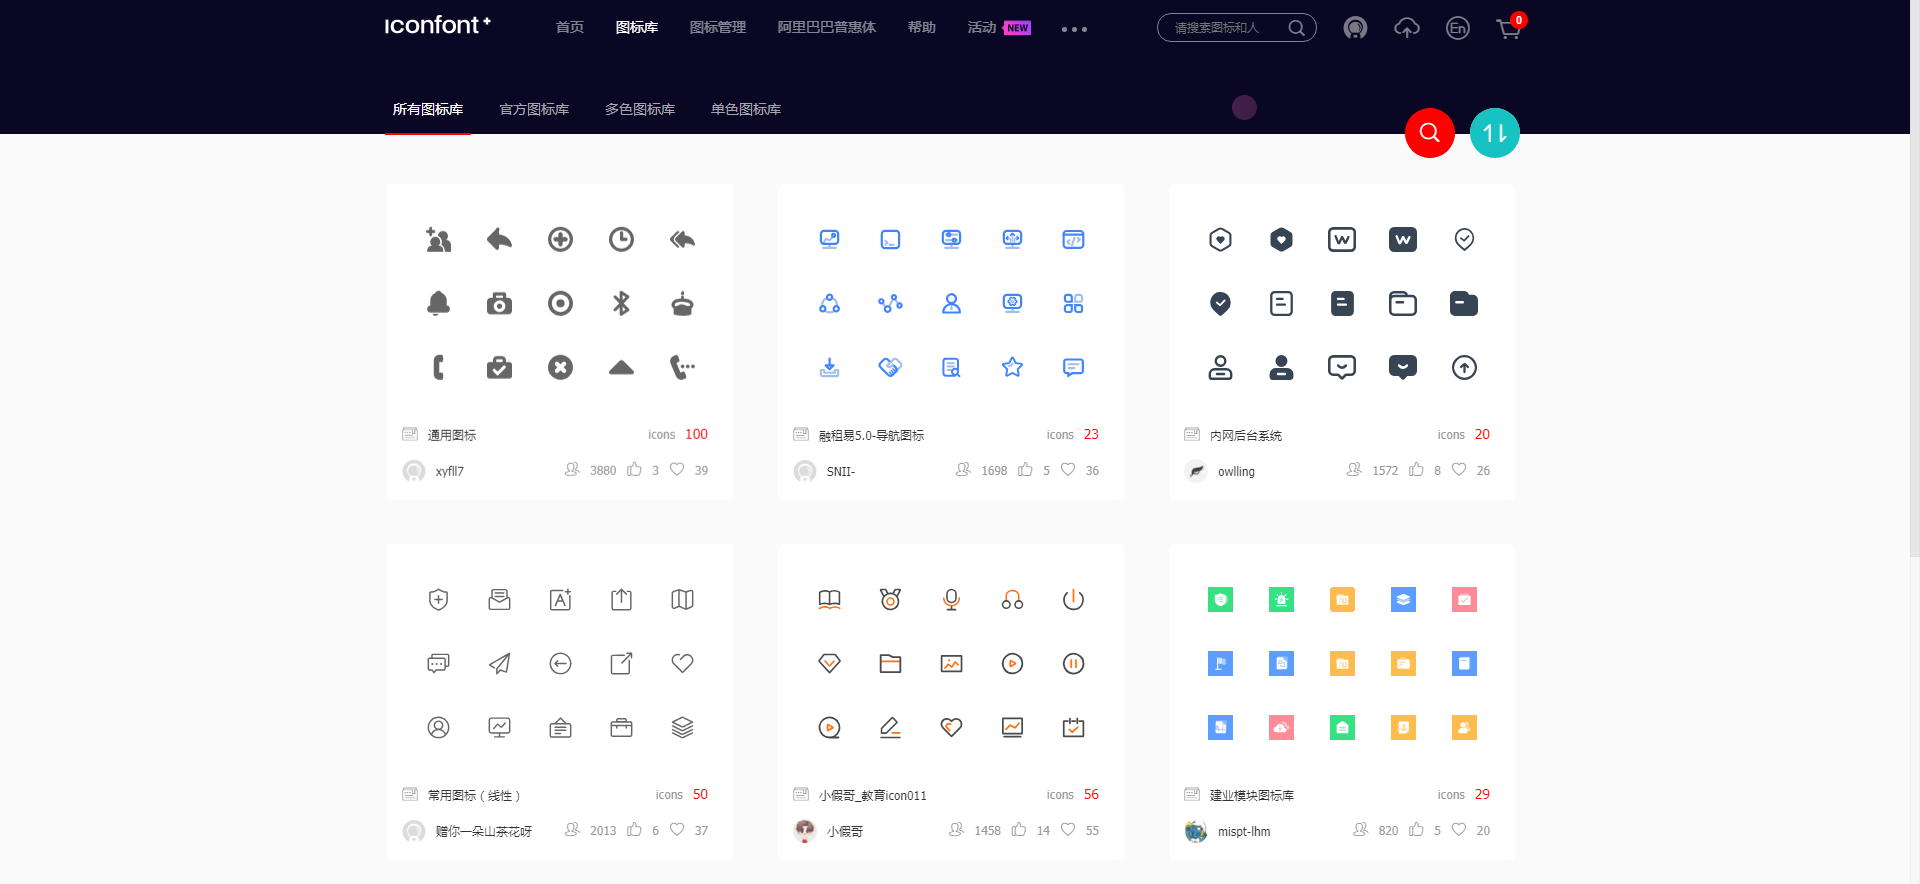Open author owlling's profile

pos(1235,471)
